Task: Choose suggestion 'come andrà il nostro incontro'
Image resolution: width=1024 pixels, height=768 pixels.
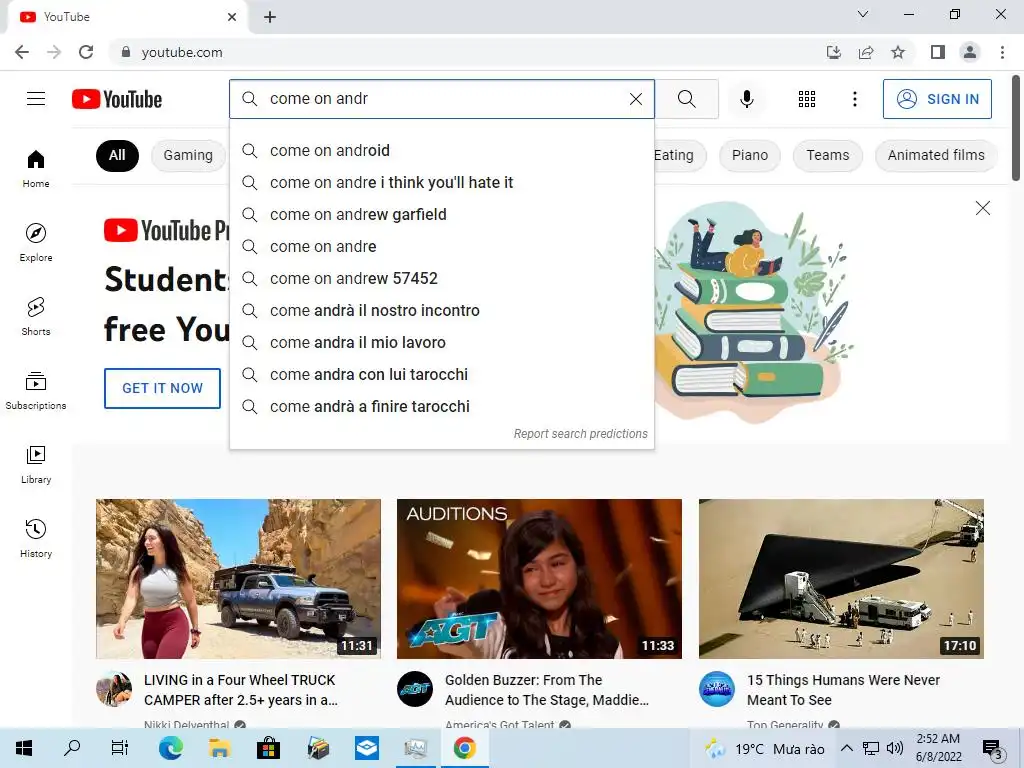Action: [442, 310]
